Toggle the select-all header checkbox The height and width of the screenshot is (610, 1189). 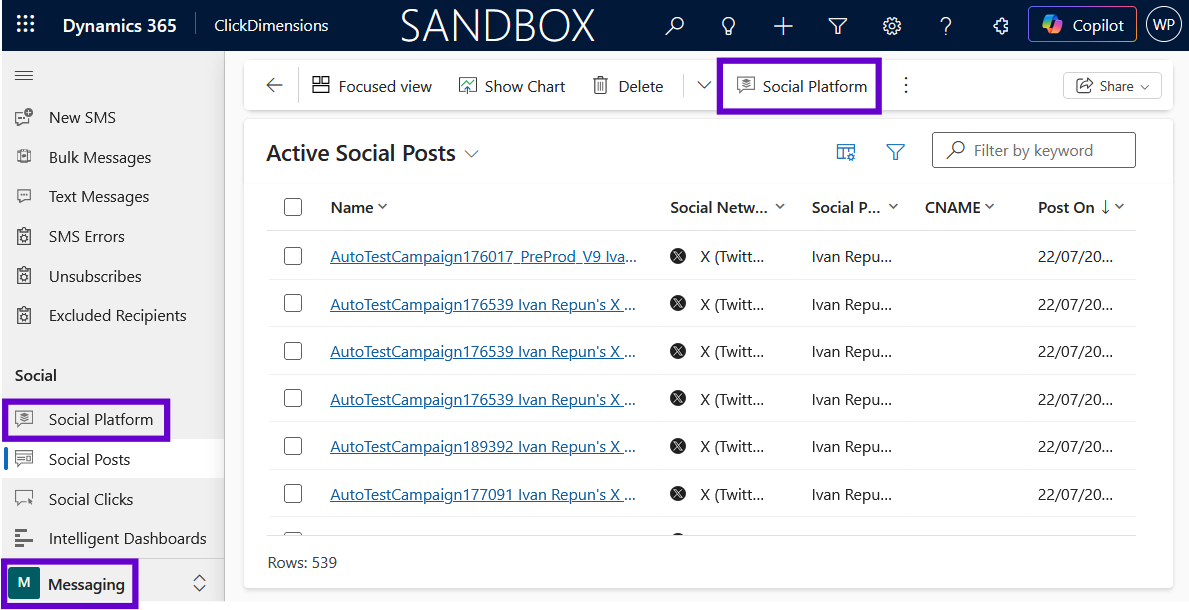click(293, 207)
